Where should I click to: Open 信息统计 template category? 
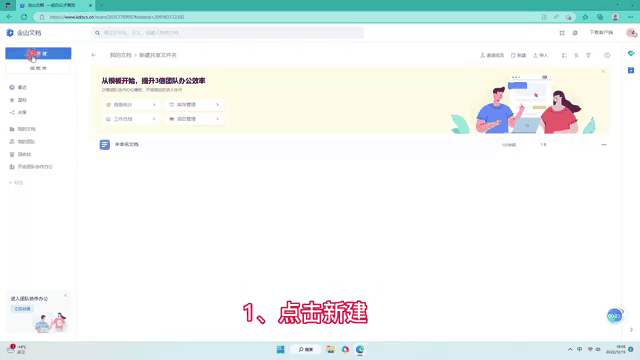pos(131,105)
